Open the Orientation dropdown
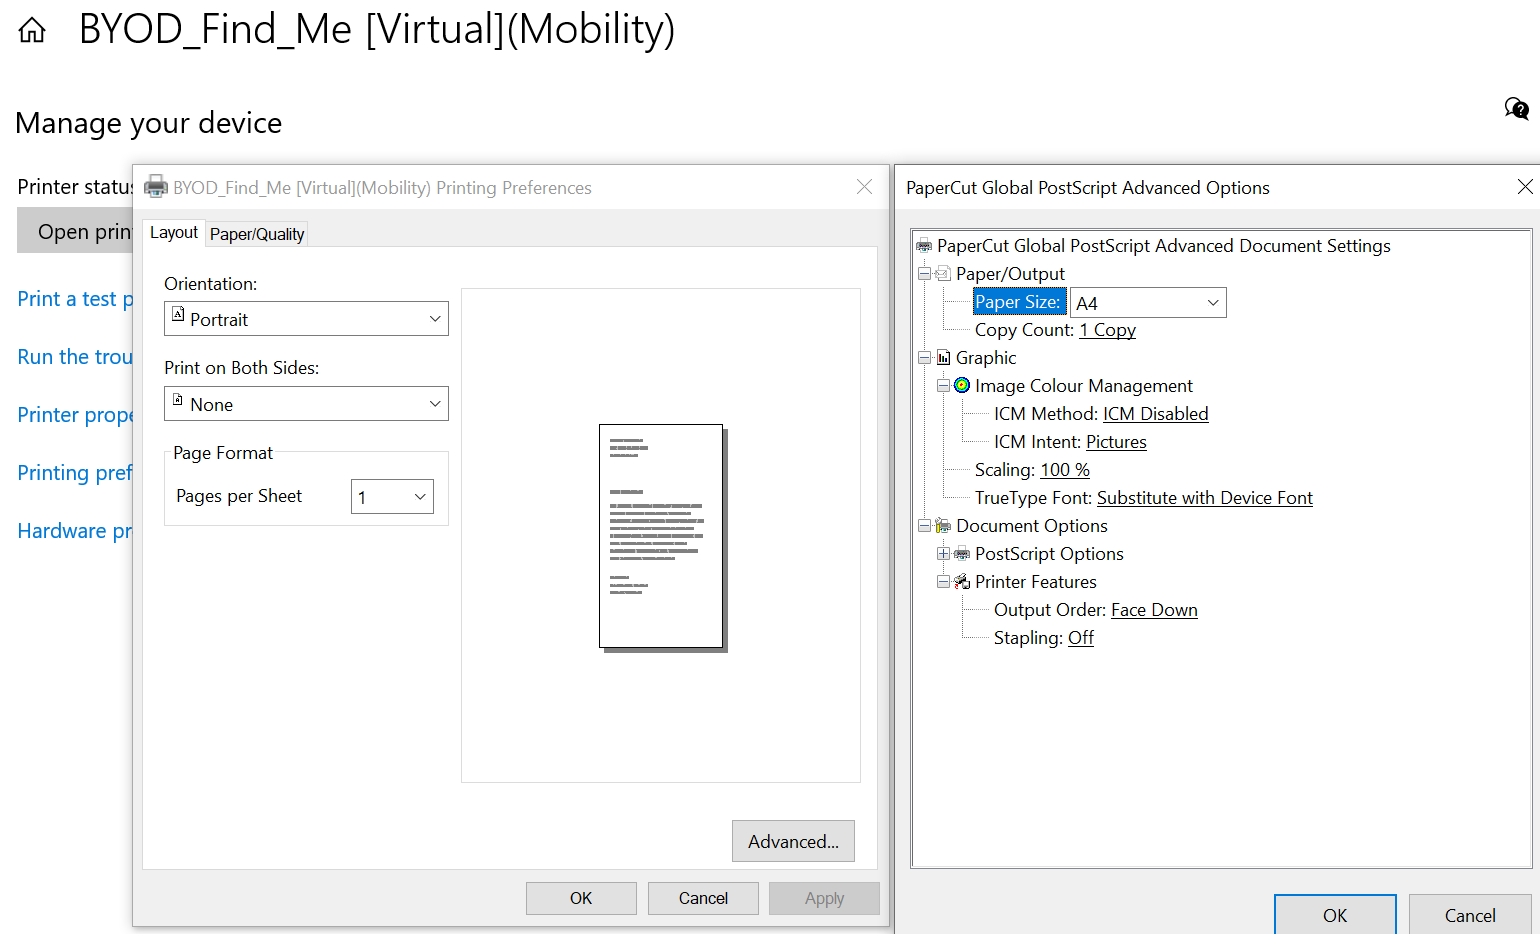Screen dimensions: 1540x934 coord(306,319)
